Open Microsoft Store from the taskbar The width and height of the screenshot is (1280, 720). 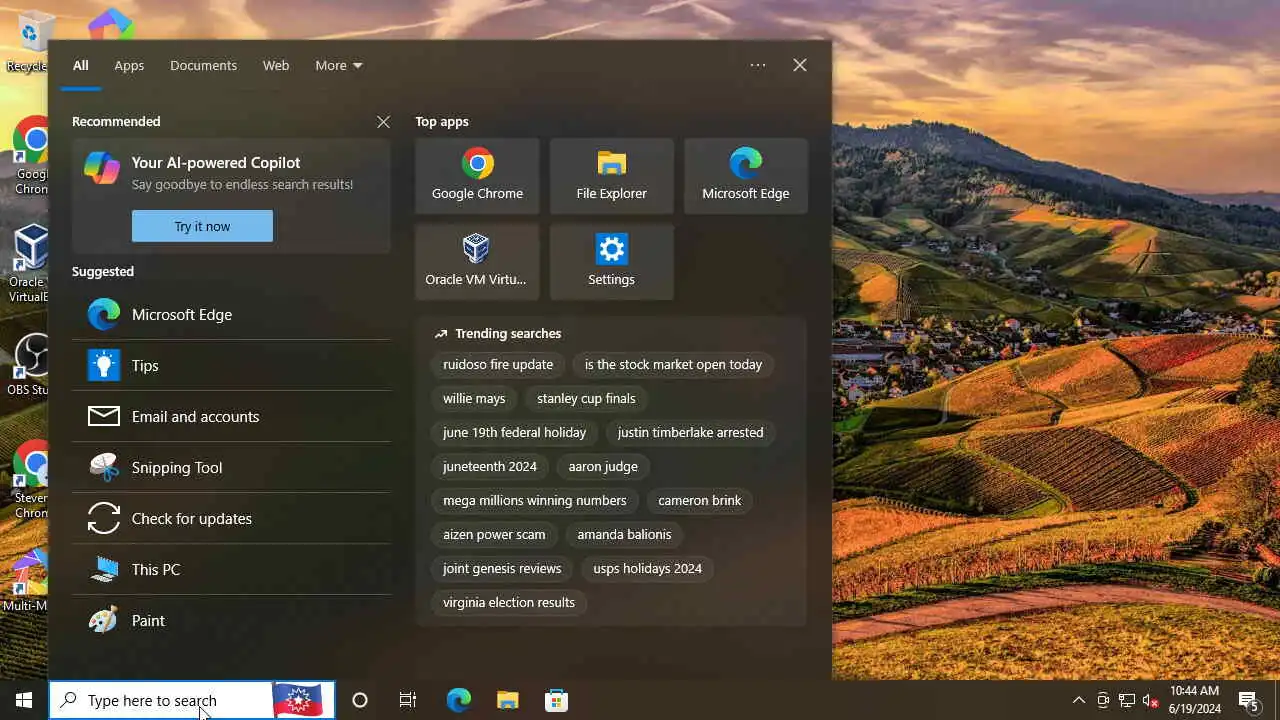coord(556,700)
